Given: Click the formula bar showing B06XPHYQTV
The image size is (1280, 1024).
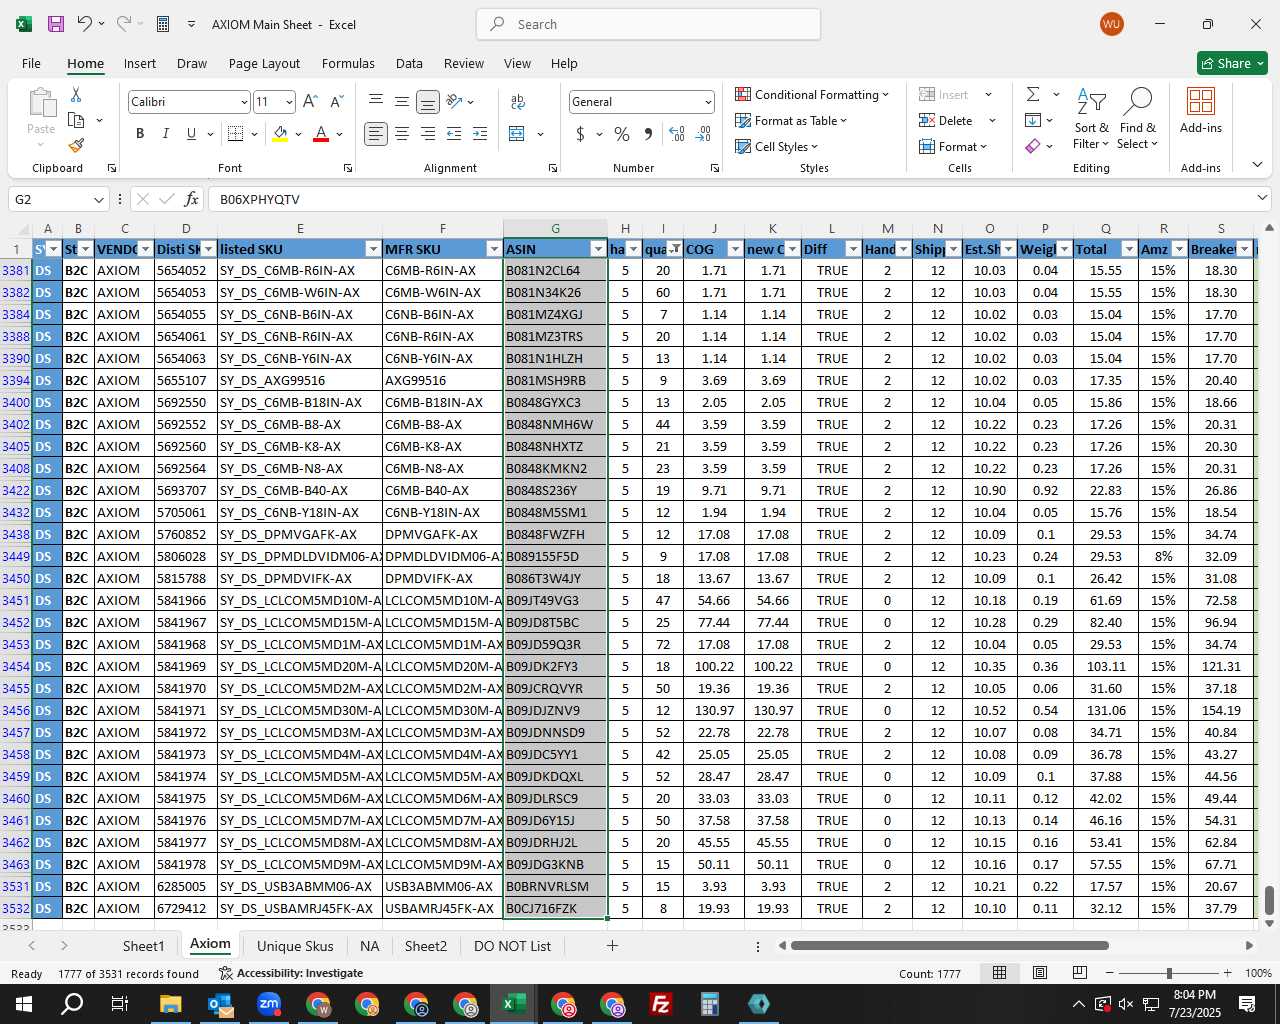Looking at the screenshot, I should (x=738, y=199).
